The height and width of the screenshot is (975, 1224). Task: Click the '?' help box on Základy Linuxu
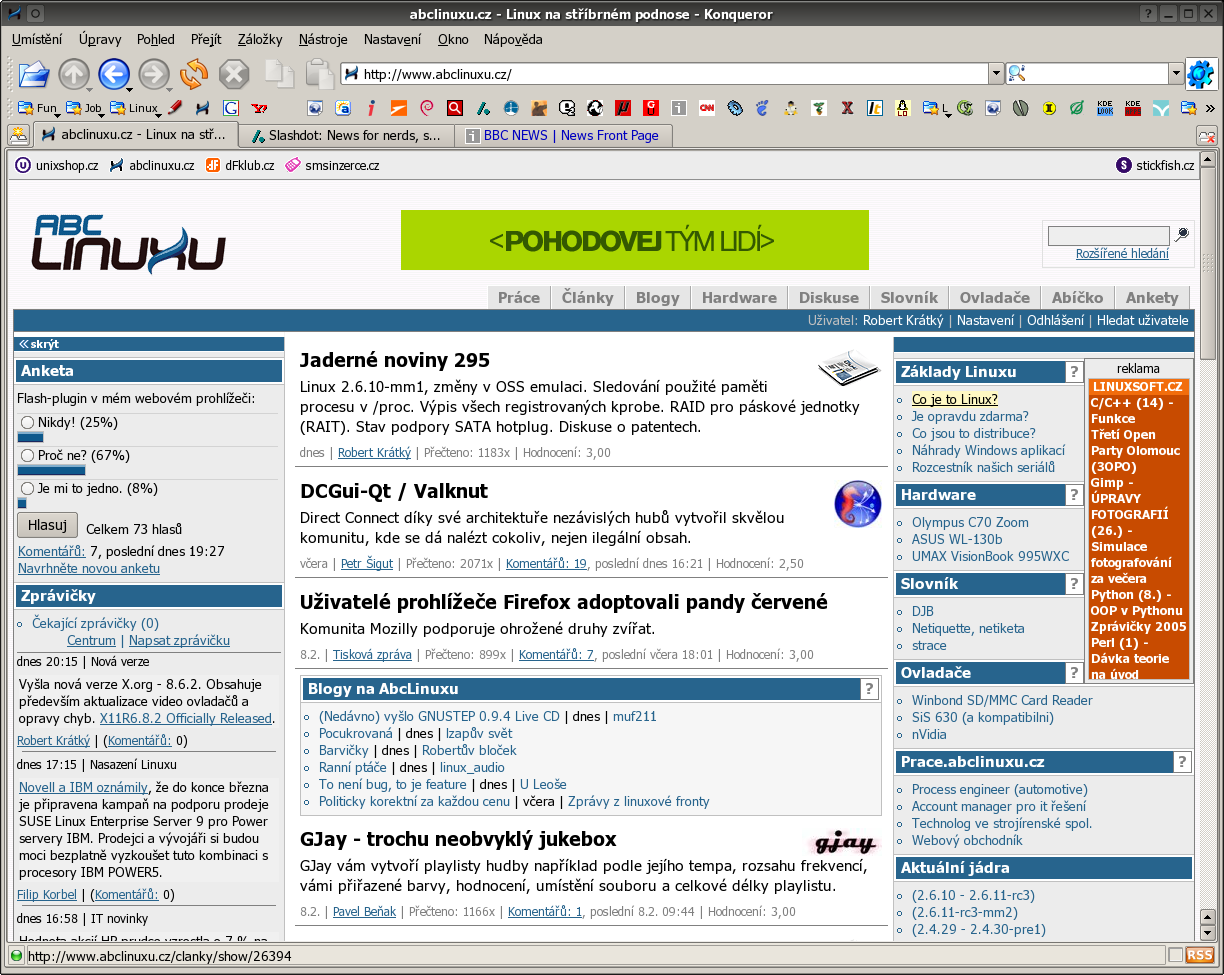[1073, 372]
